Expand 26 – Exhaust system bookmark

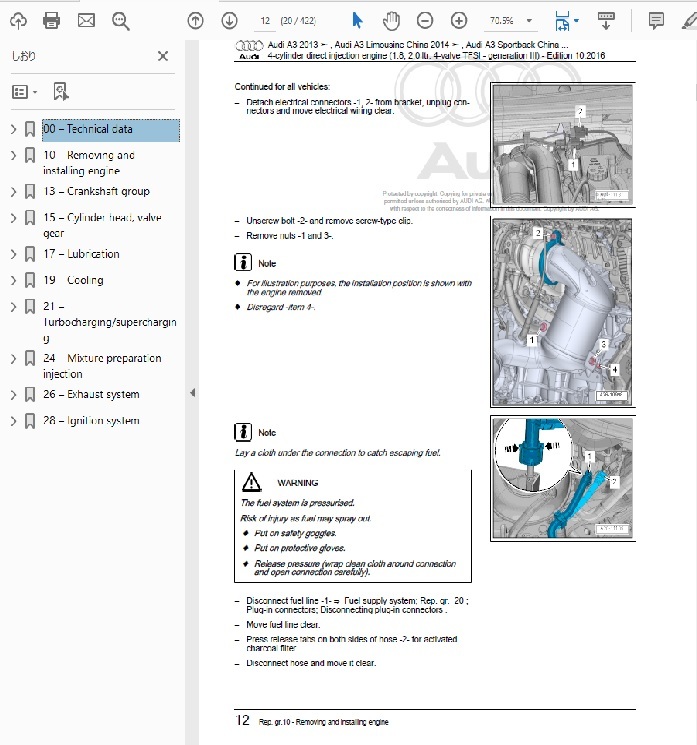click(13, 395)
